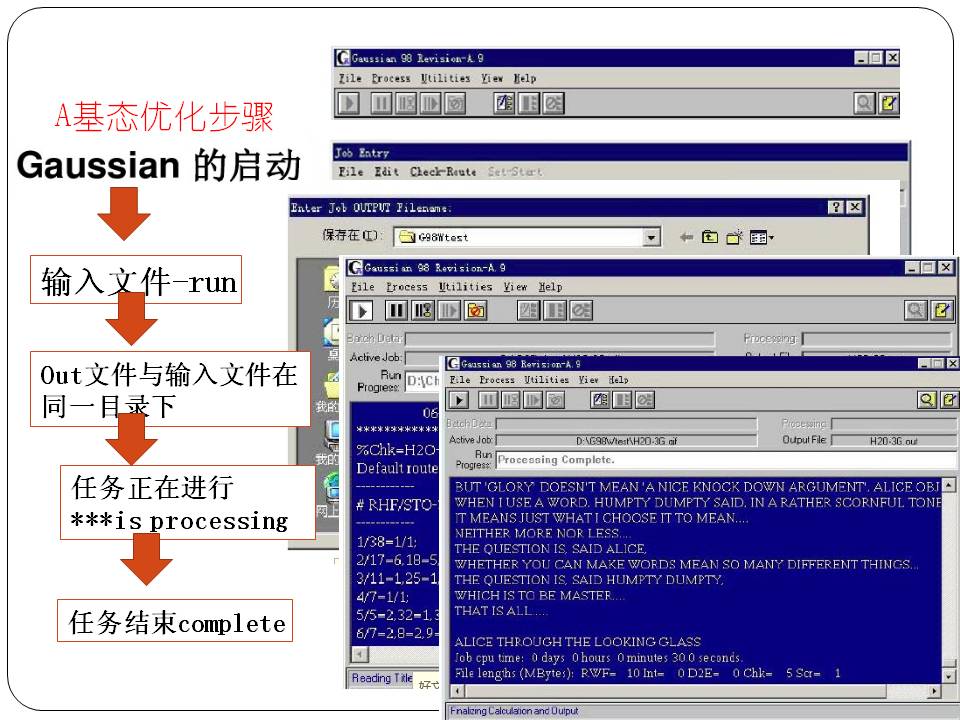Create new folder icon in OUTPUT Filename dialog

click(x=734, y=237)
